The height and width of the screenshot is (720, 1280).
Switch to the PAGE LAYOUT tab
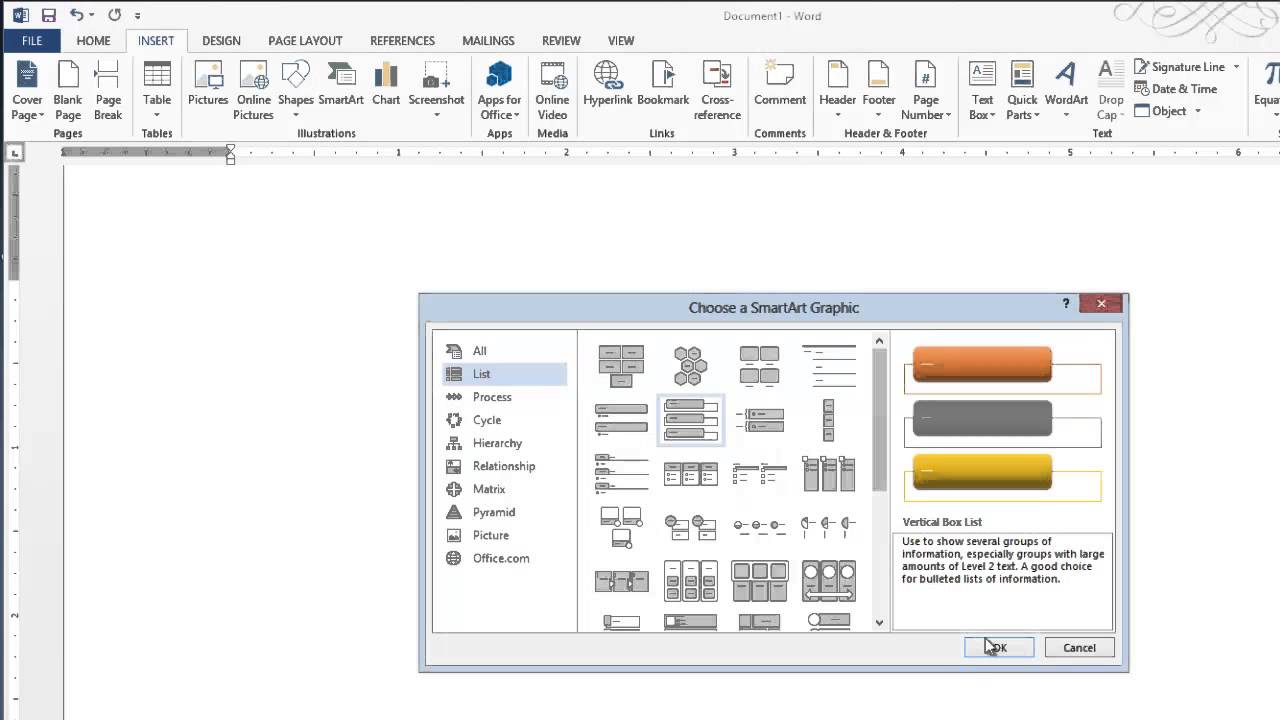tap(305, 41)
